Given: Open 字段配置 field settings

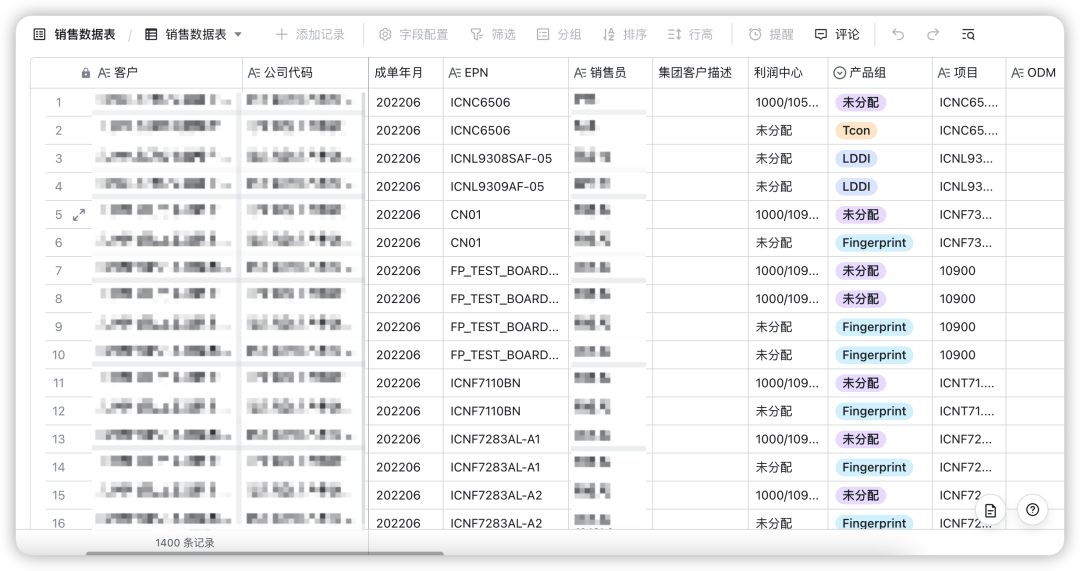Looking at the screenshot, I should [413, 35].
